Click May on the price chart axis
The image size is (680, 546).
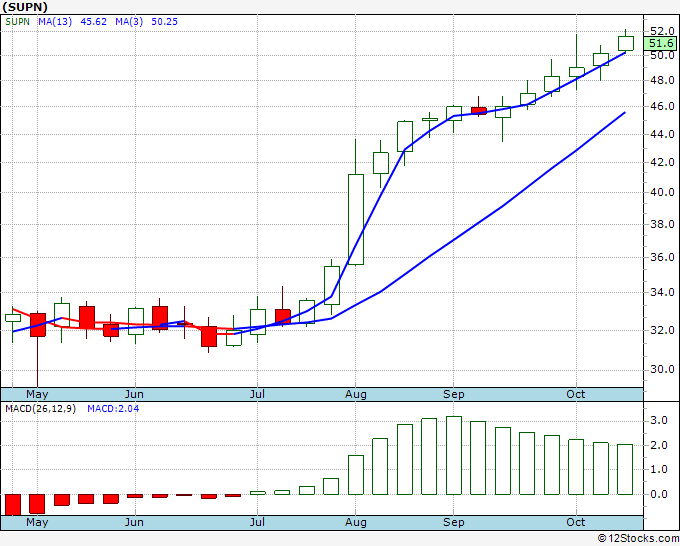coord(37,395)
